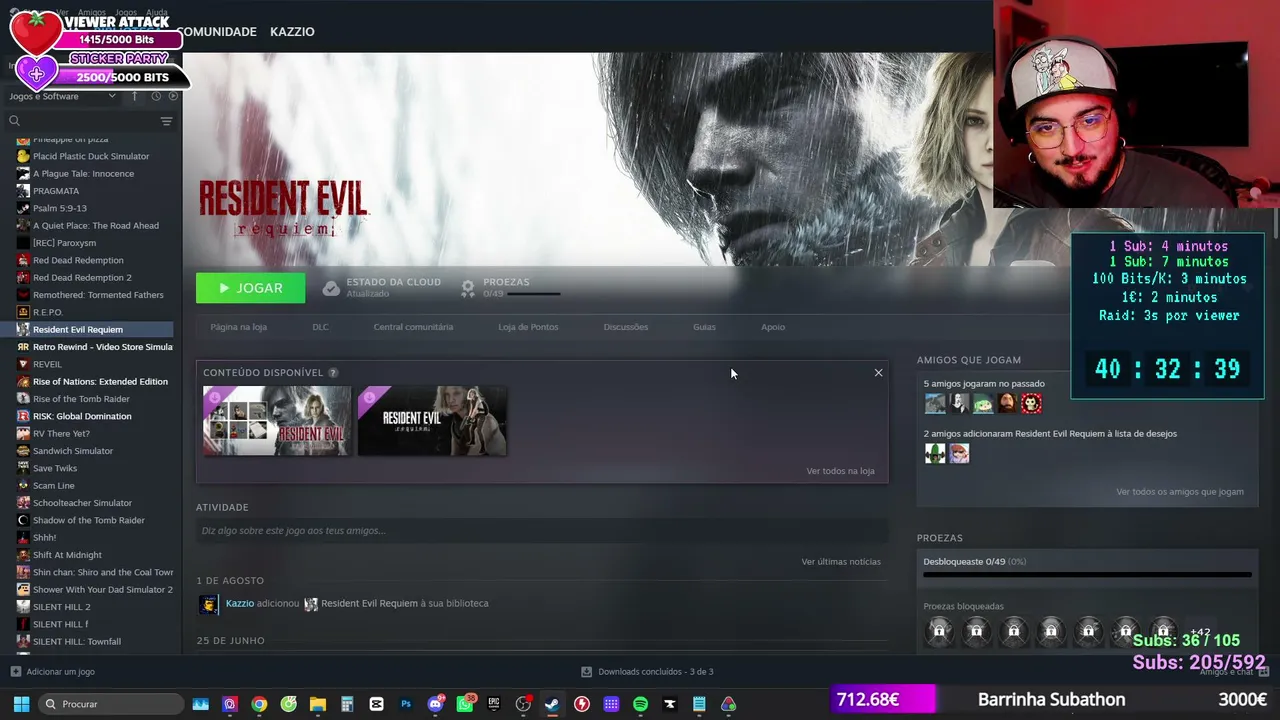The width and height of the screenshot is (1280, 720).
Task: Click Adicionar um jogo plus icon
Action: point(15,672)
